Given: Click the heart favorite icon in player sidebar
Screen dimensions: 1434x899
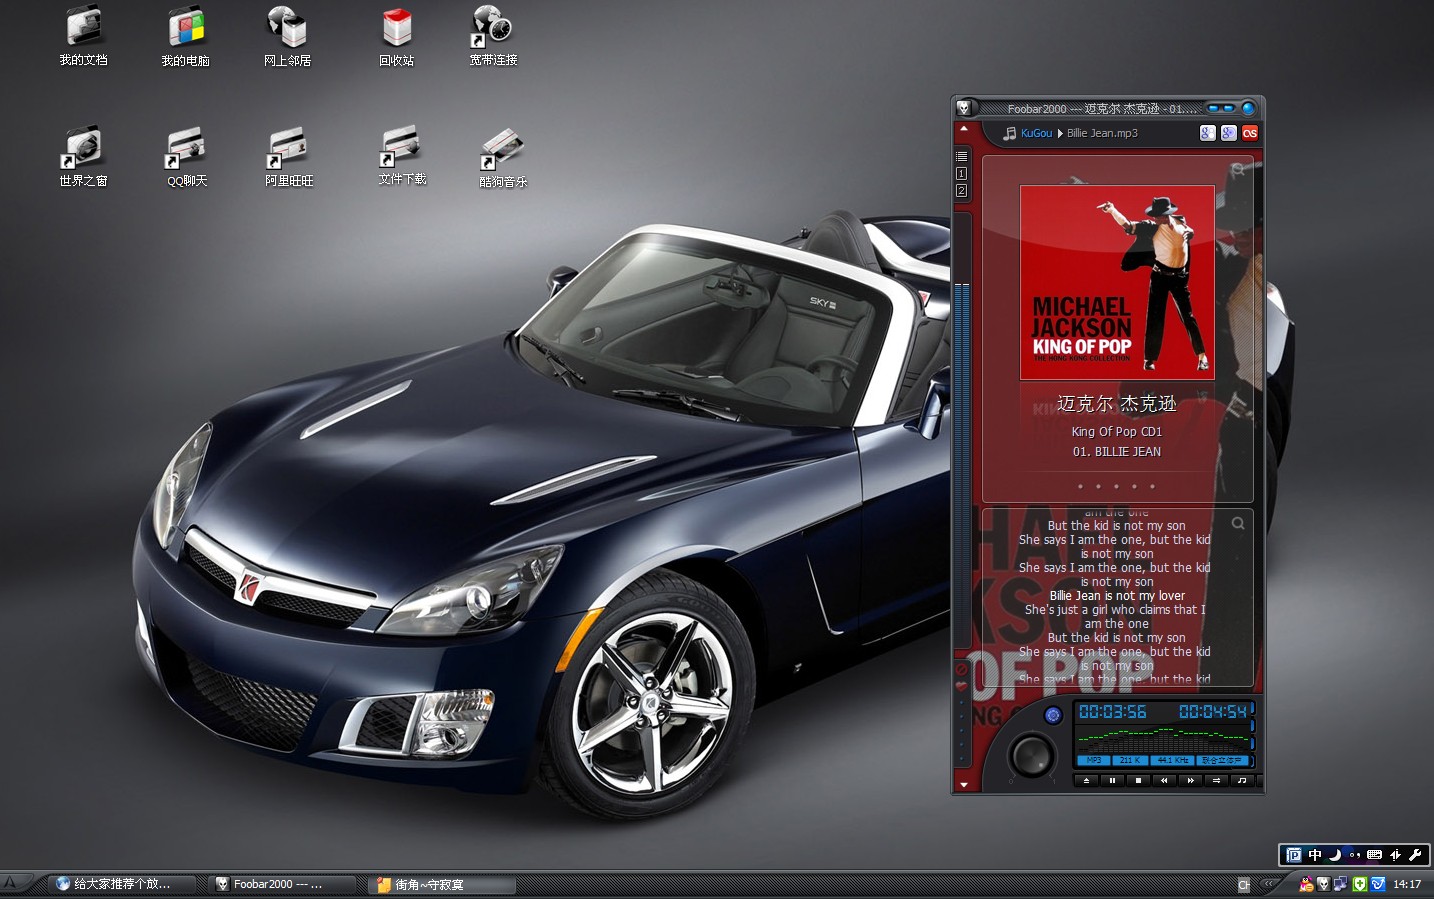Looking at the screenshot, I should pyautogui.click(x=961, y=687).
